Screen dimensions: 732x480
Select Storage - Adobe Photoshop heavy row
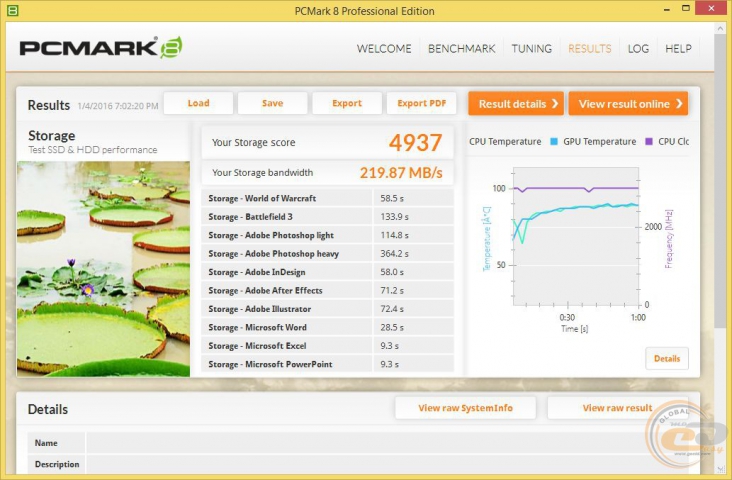327,254
